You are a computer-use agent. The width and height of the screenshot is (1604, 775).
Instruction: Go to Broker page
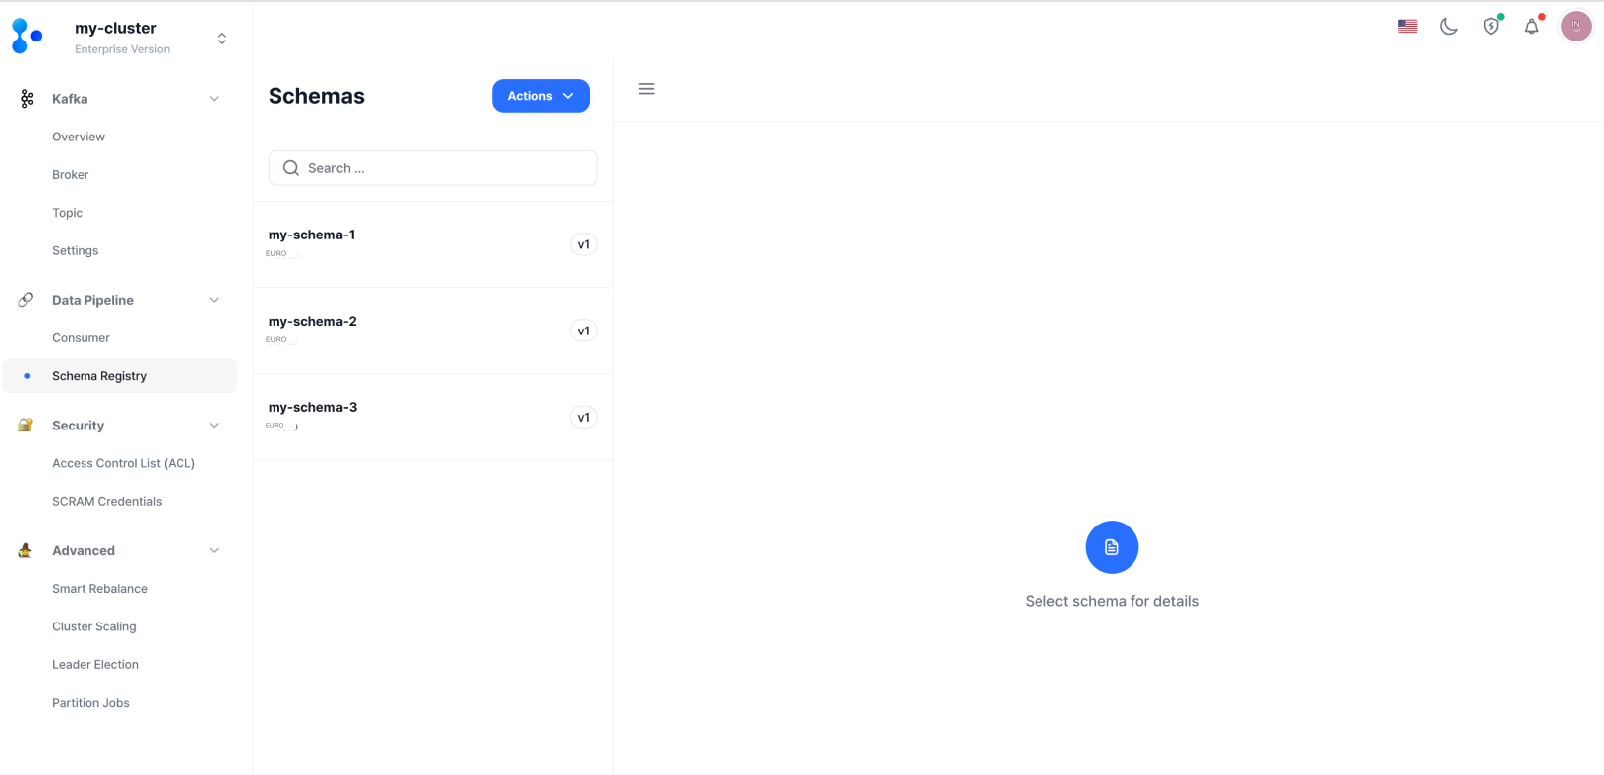click(70, 175)
